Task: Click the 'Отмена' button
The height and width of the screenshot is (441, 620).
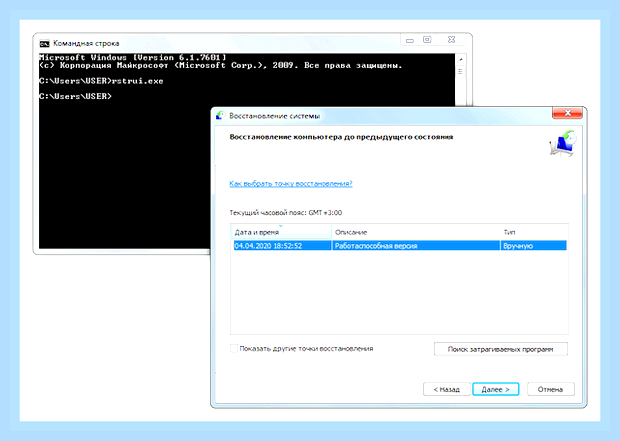Action: tap(550, 389)
